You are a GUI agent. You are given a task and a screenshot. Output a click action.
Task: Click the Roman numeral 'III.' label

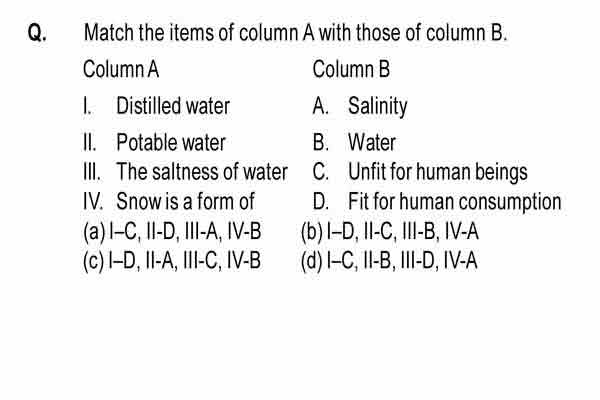point(92,171)
